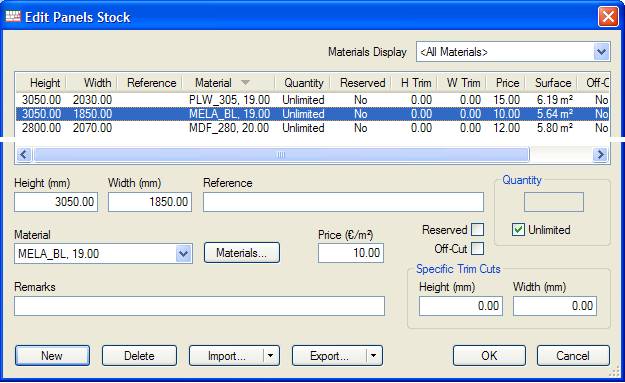625x383 pixels.
Task: Click the left arrow of horizontal scrollbar
Action: pos(24,154)
